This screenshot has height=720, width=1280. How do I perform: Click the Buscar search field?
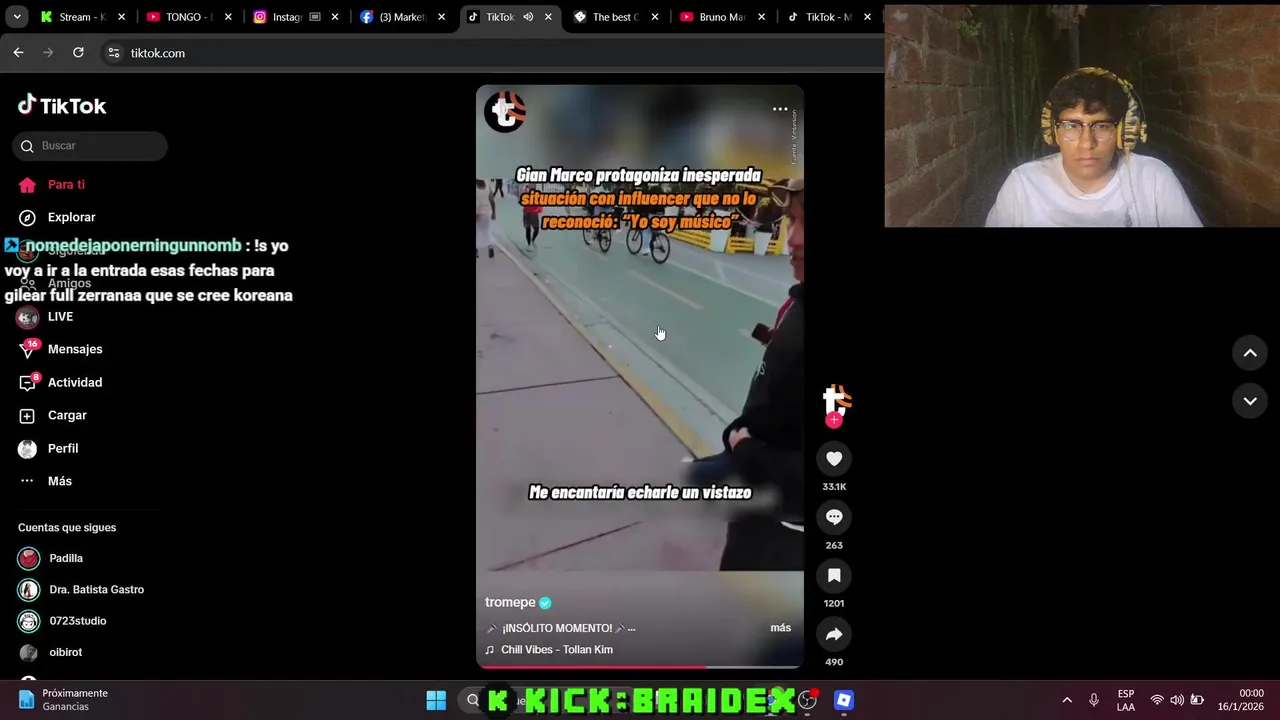pos(90,146)
